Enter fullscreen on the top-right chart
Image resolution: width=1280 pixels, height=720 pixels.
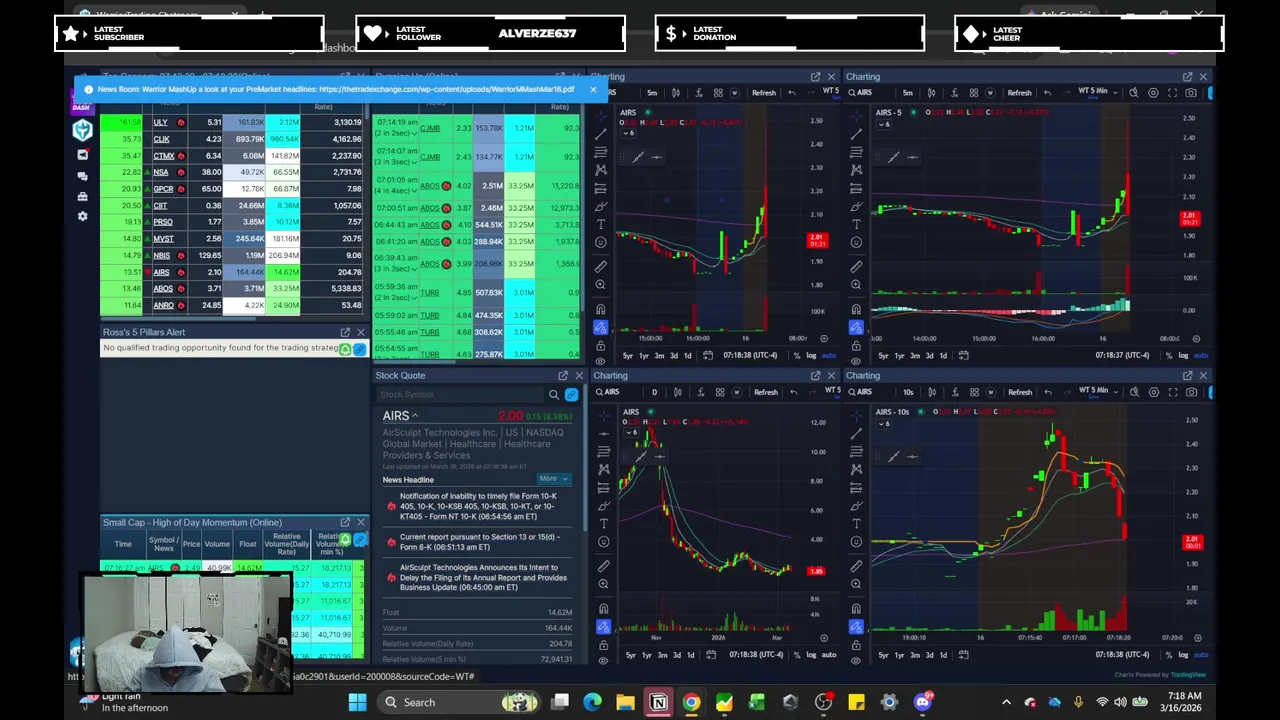[1172, 93]
